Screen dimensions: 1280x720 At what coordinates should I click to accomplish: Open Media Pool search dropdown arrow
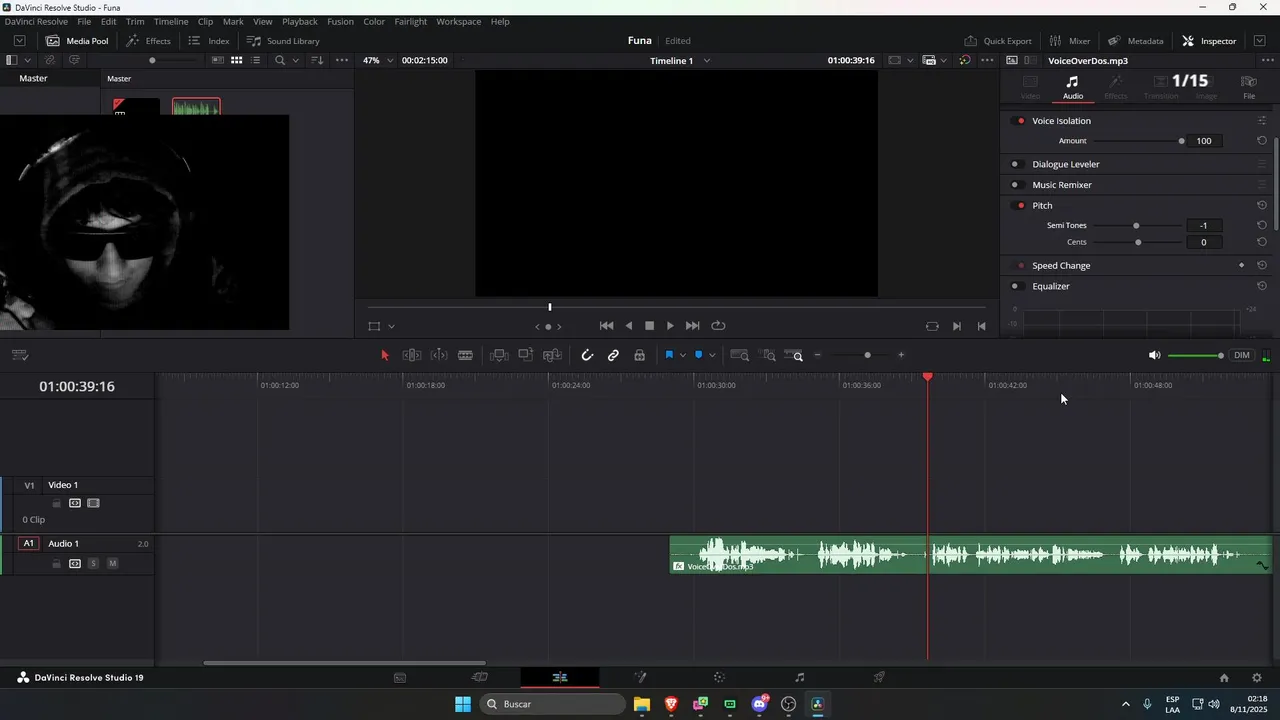pyautogui.click(x=295, y=61)
